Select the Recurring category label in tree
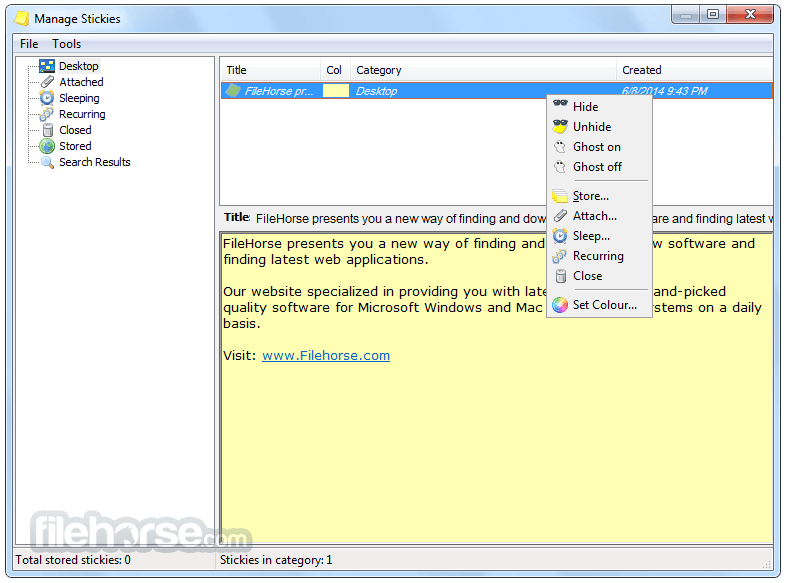This screenshot has width=786, height=583. coord(82,114)
